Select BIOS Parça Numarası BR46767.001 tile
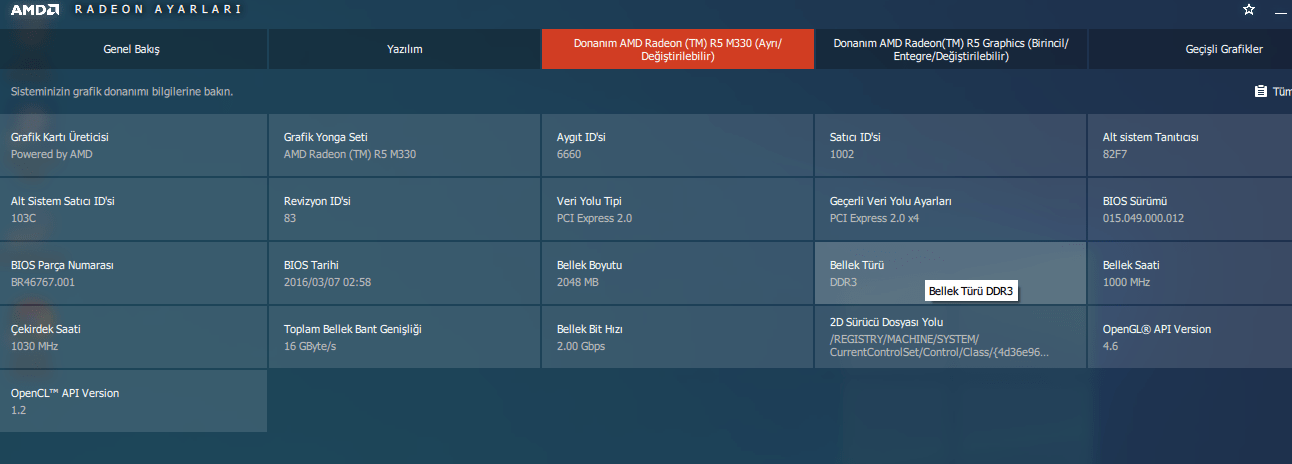 [133, 273]
